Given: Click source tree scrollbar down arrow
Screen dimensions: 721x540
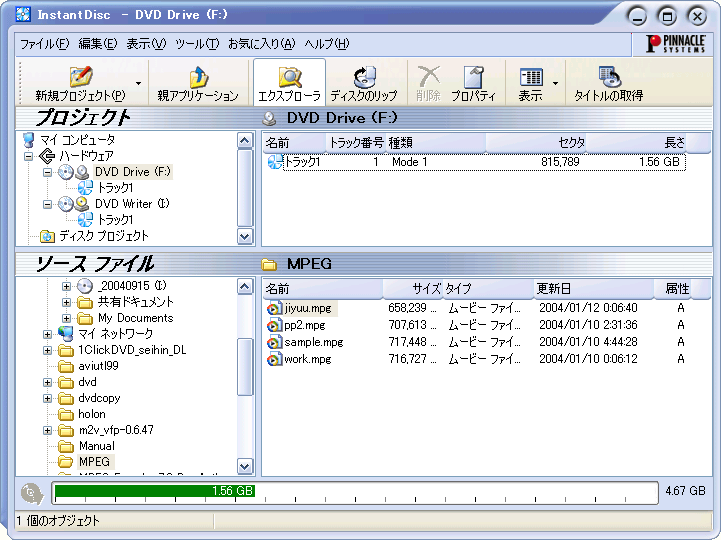Looking at the screenshot, I should click(x=245, y=467).
